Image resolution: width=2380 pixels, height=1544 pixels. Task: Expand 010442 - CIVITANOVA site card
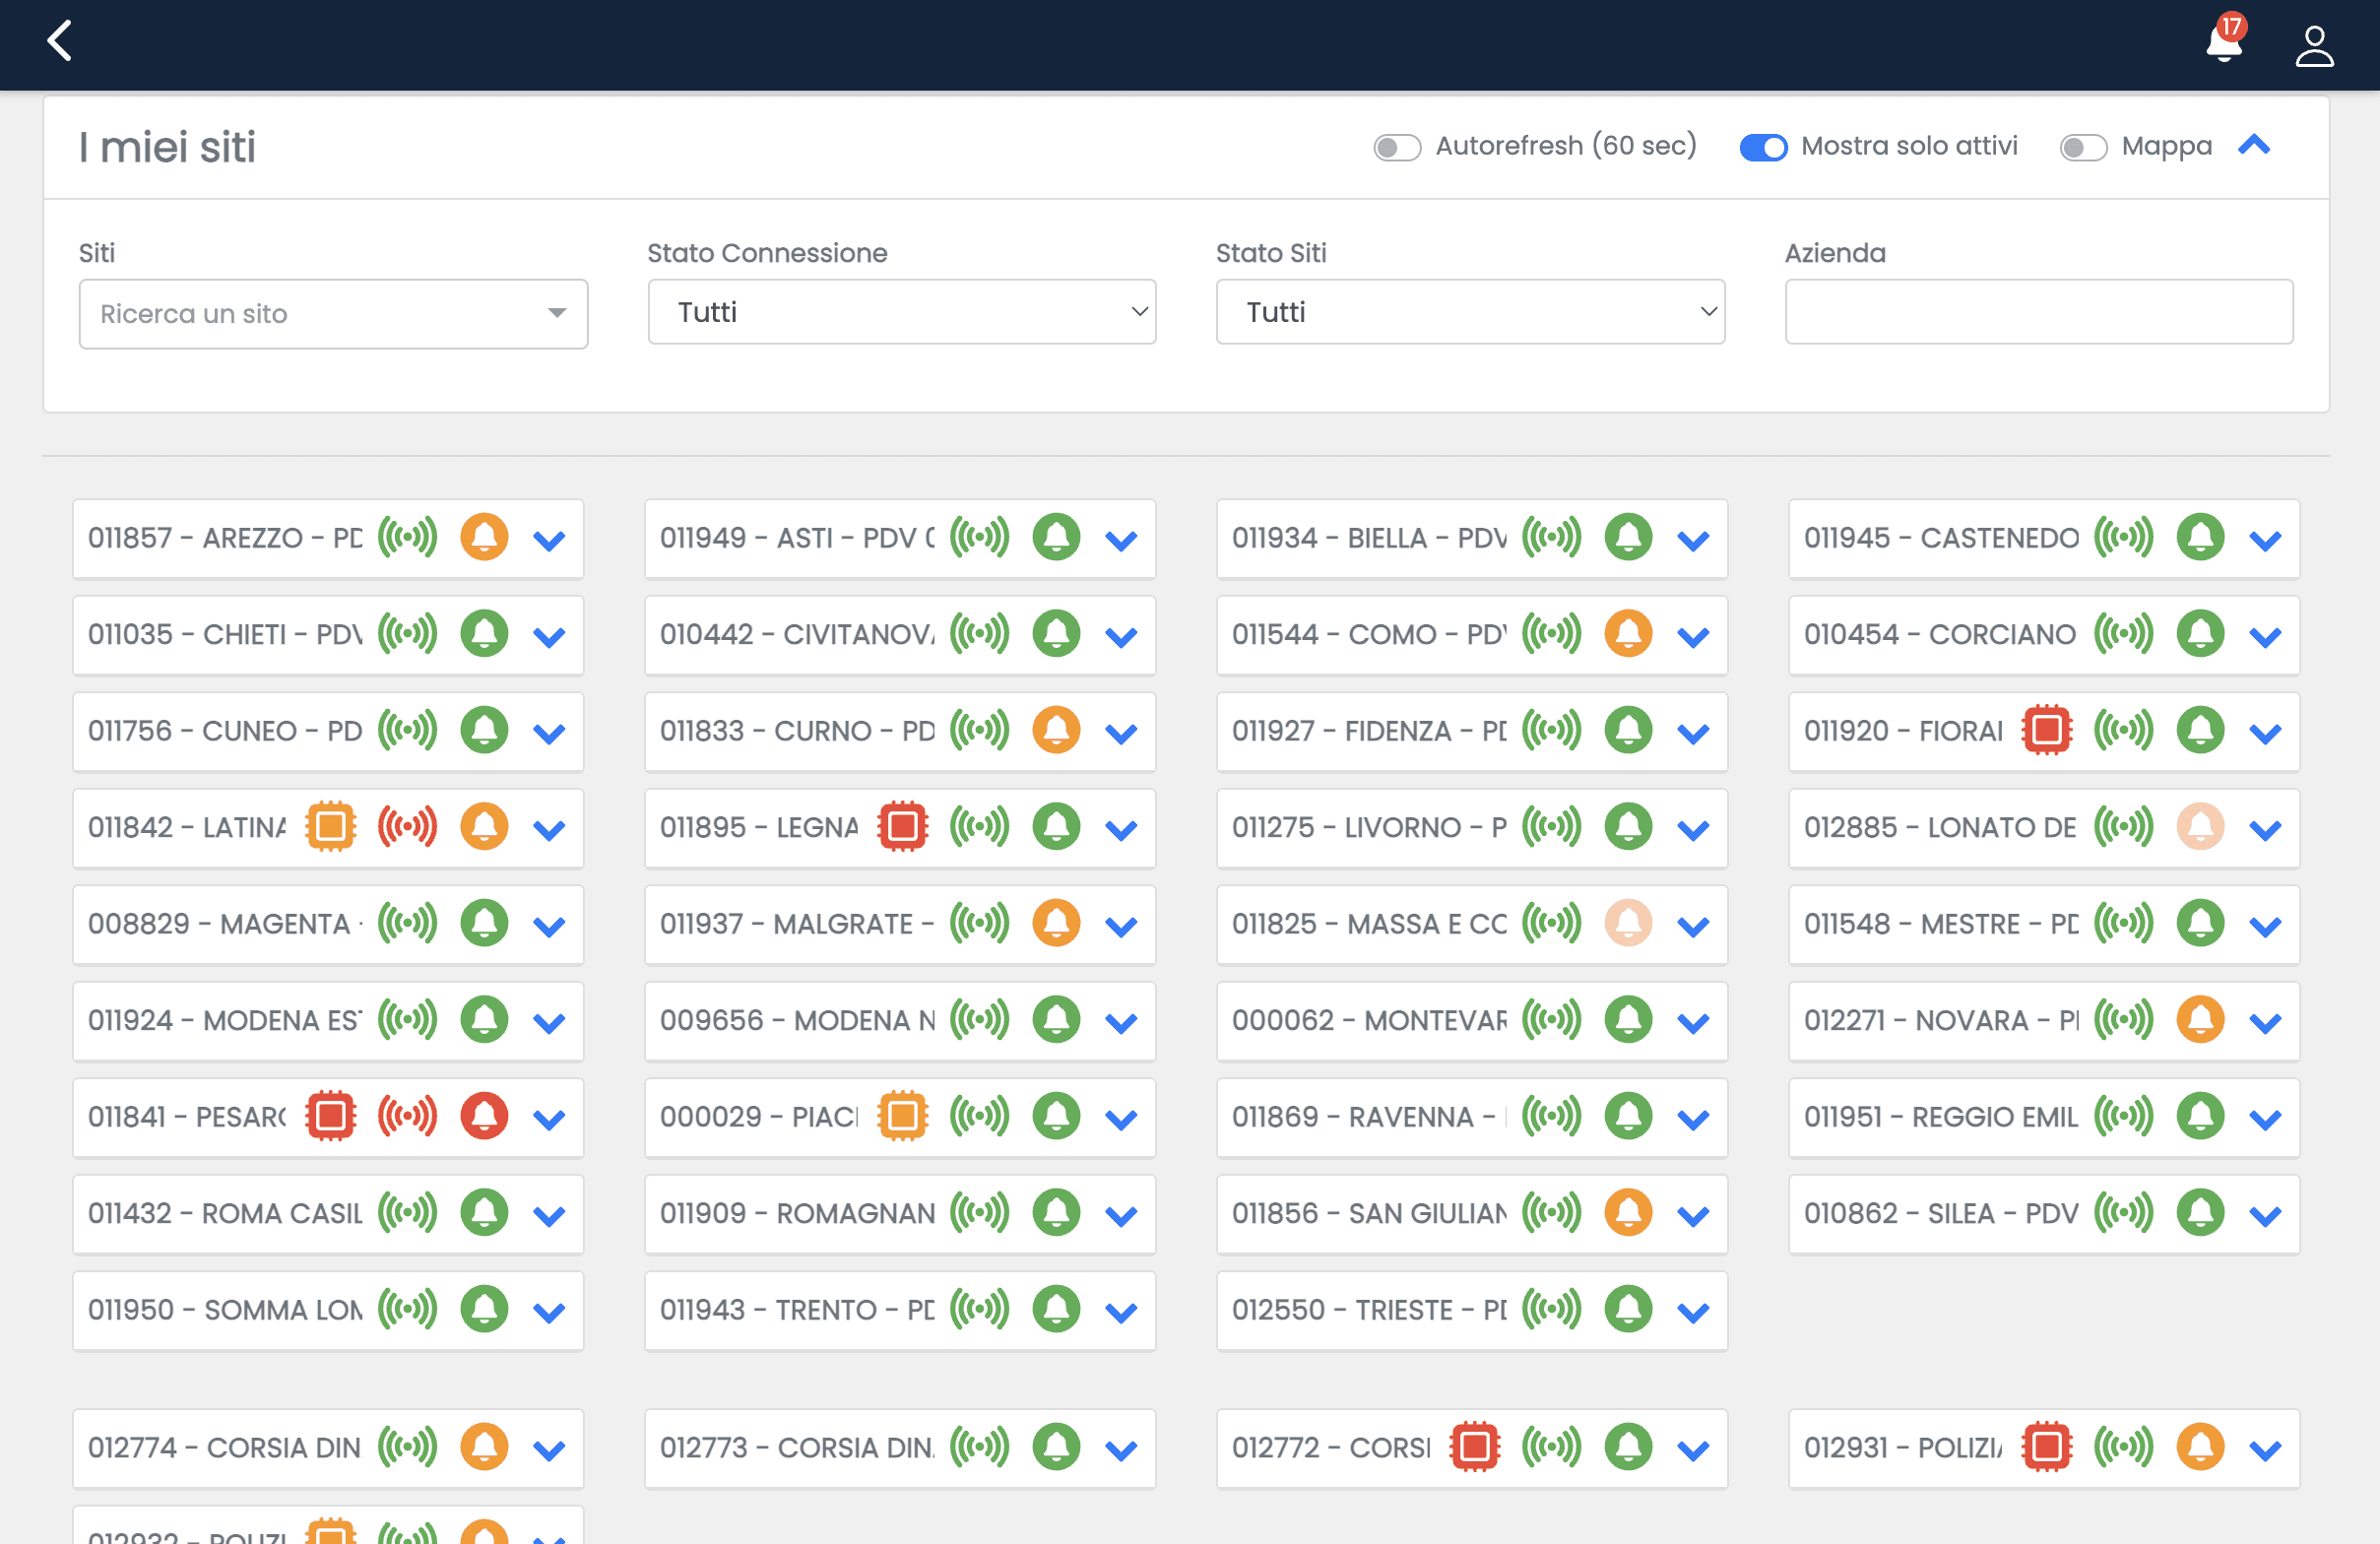(1121, 637)
